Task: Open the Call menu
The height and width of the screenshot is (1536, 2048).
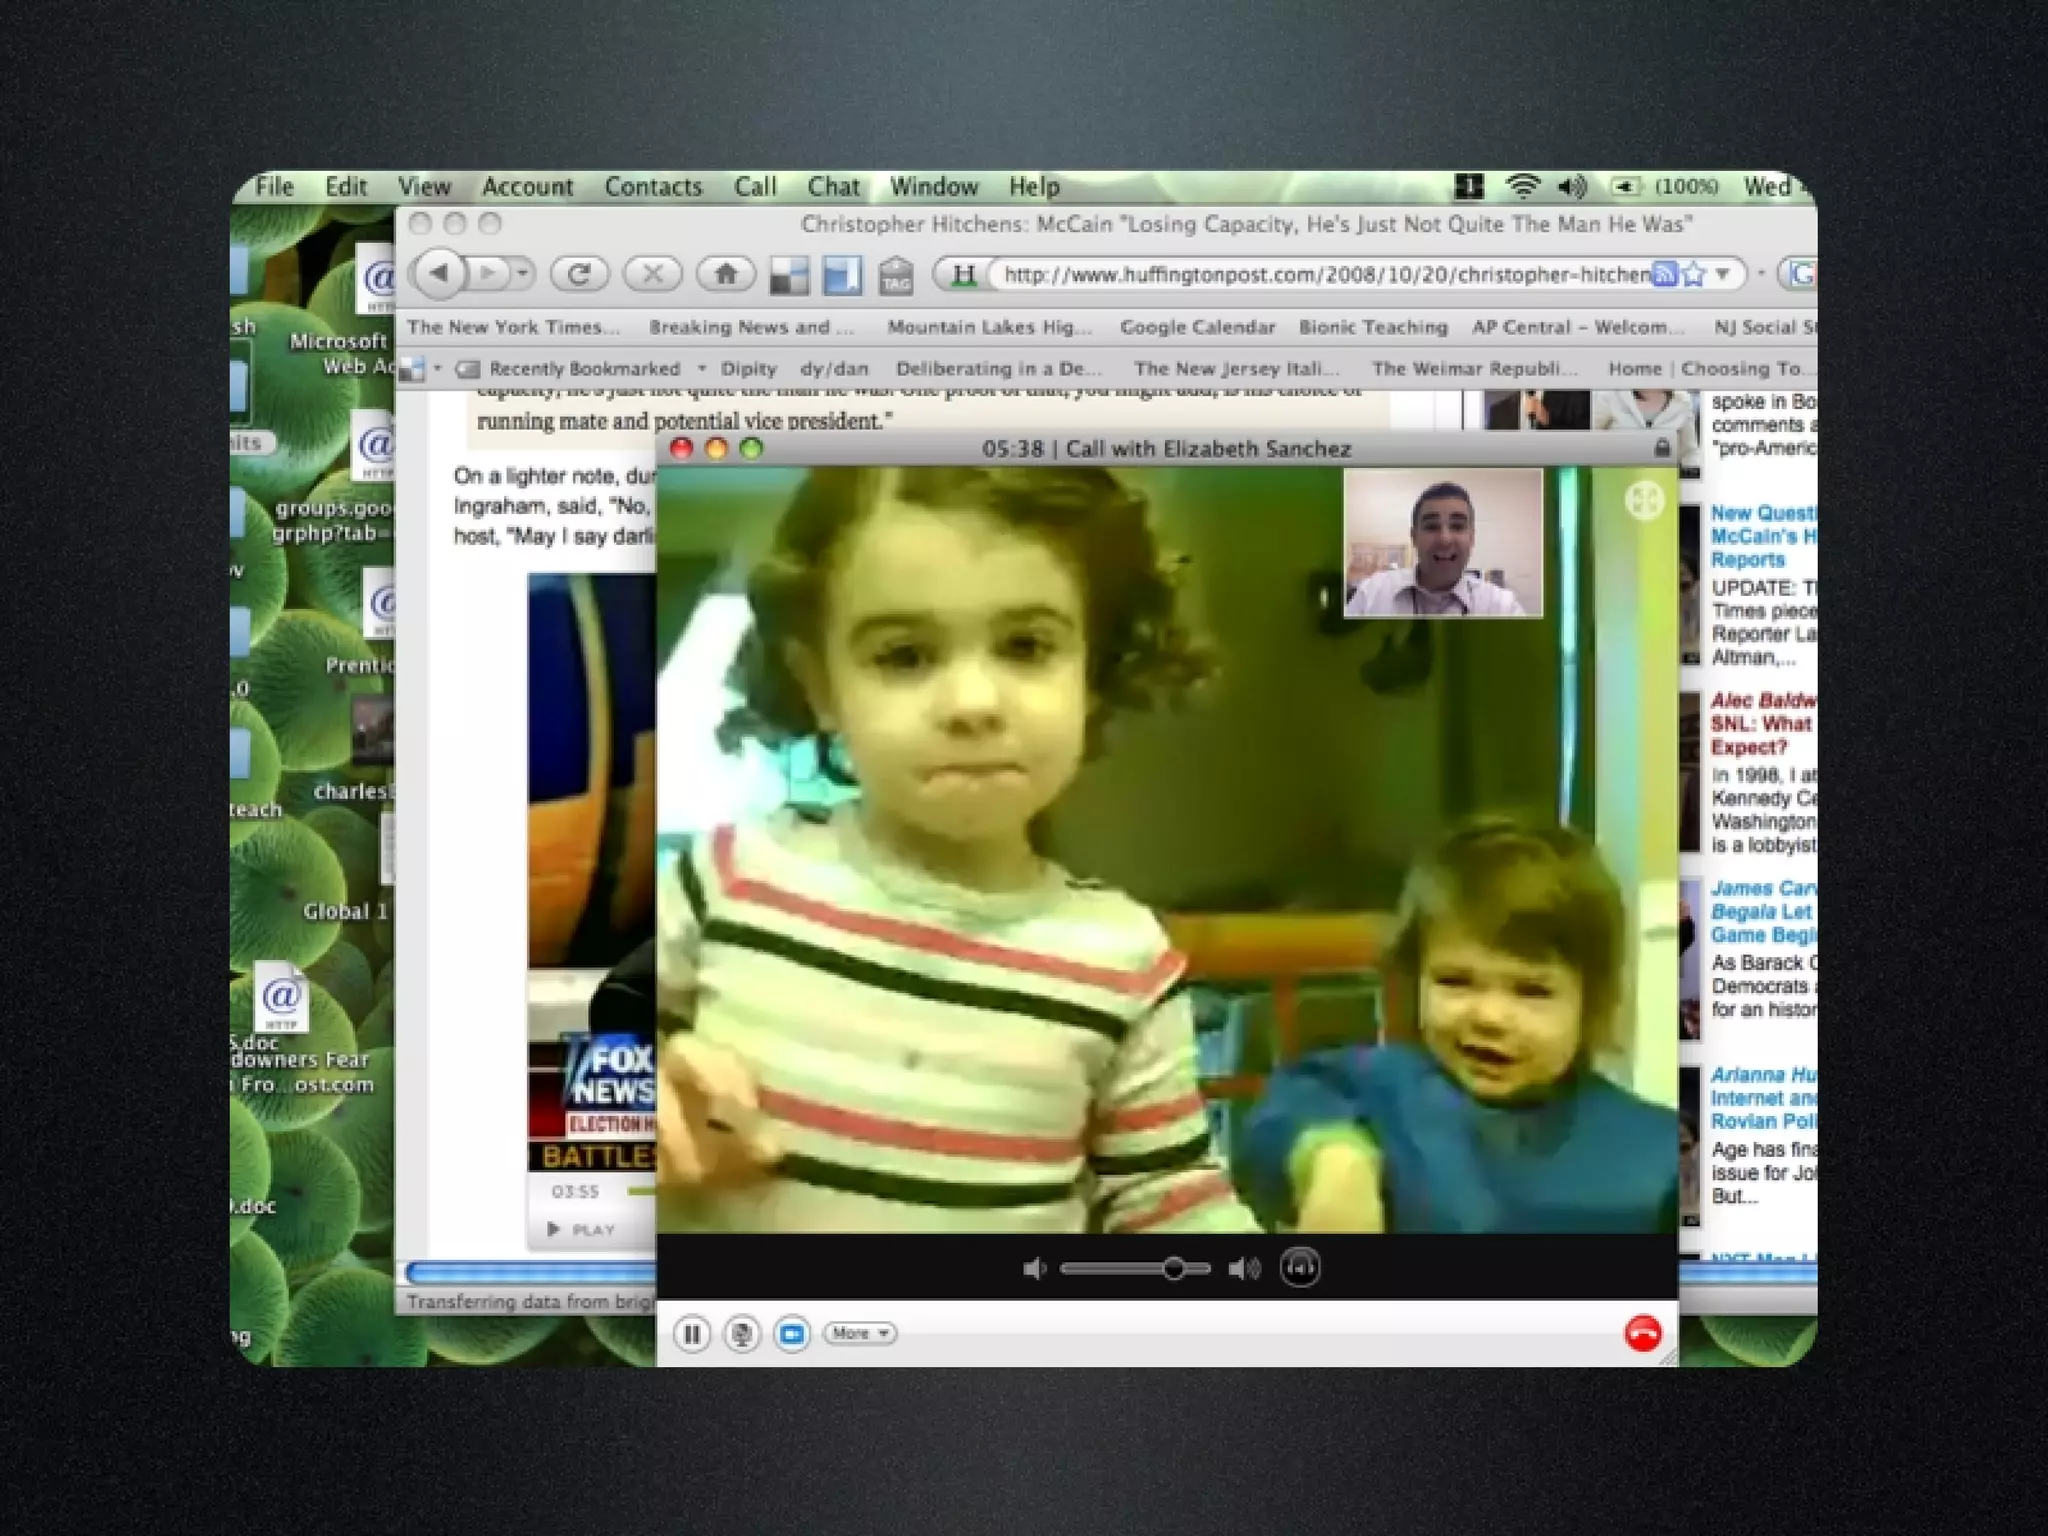Action: click(755, 187)
